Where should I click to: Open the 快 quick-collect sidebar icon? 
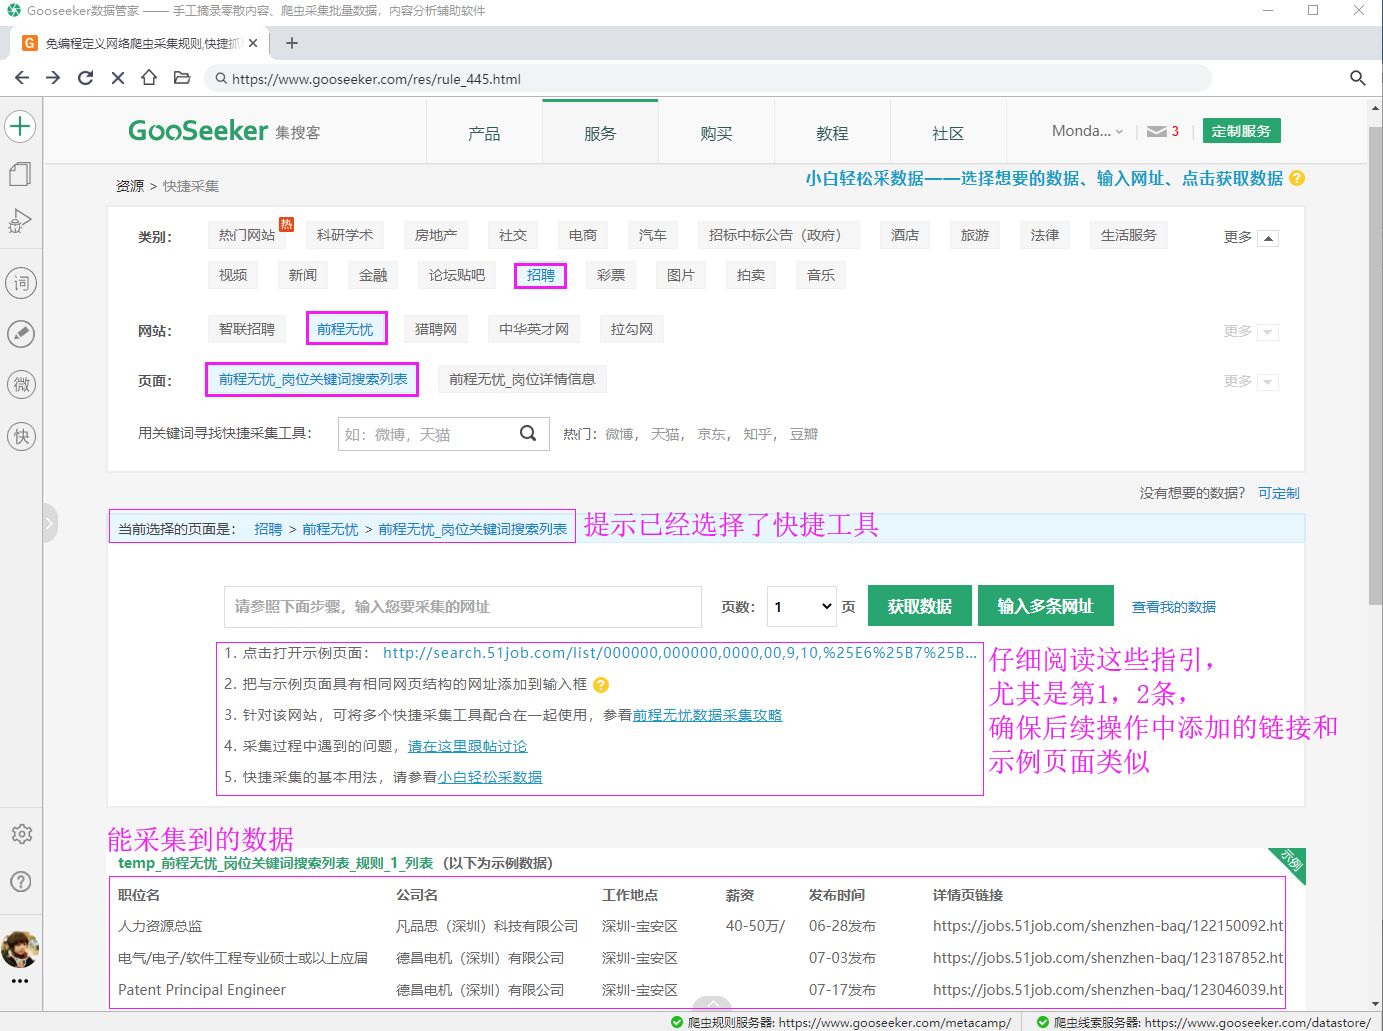21,436
